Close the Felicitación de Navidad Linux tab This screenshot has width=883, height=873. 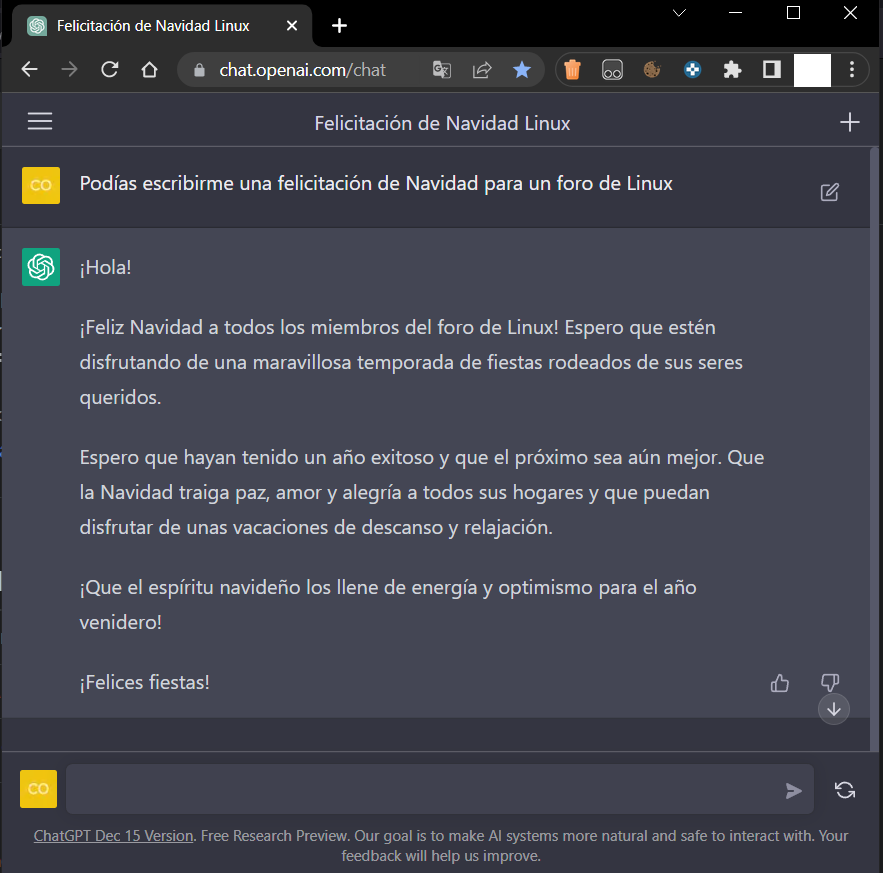coord(292,26)
